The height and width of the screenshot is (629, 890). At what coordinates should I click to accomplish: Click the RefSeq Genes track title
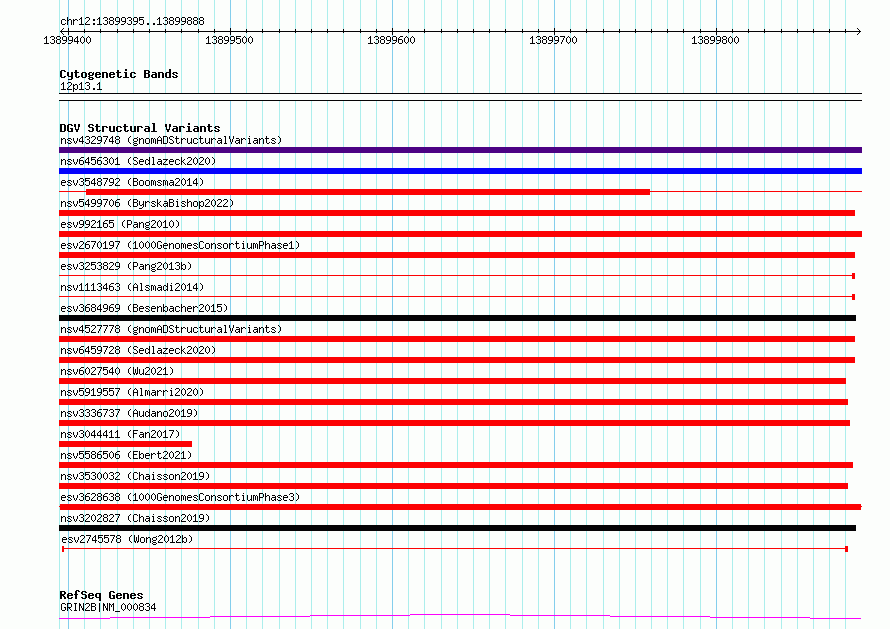[101, 595]
